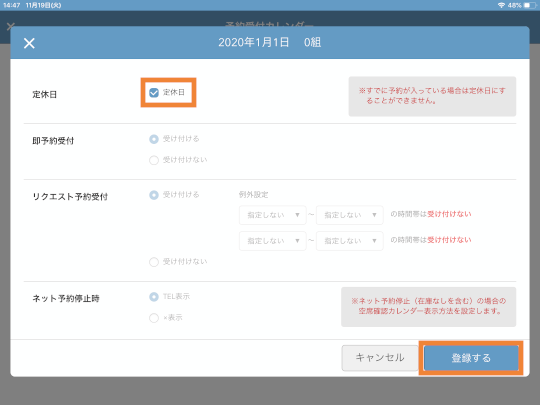Click the キャンセル button
The width and height of the screenshot is (540, 405).
coord(380,358)
